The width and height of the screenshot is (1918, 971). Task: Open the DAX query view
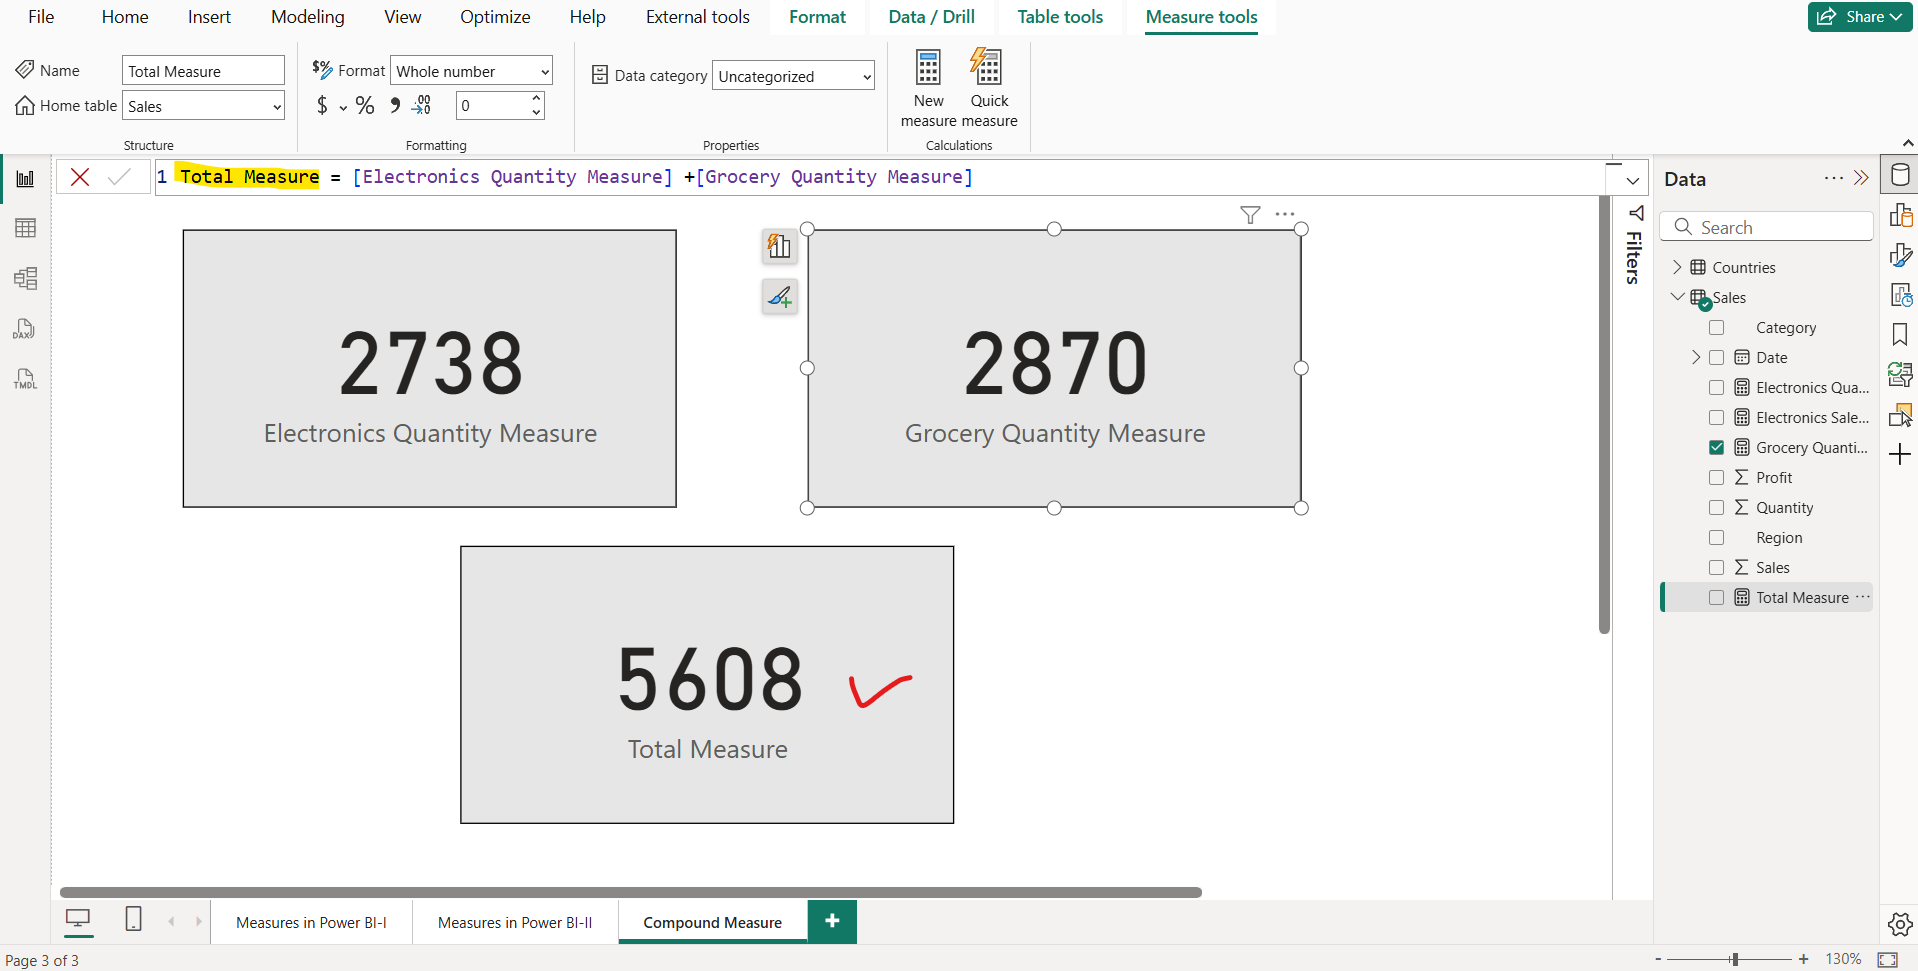(25, 328)
